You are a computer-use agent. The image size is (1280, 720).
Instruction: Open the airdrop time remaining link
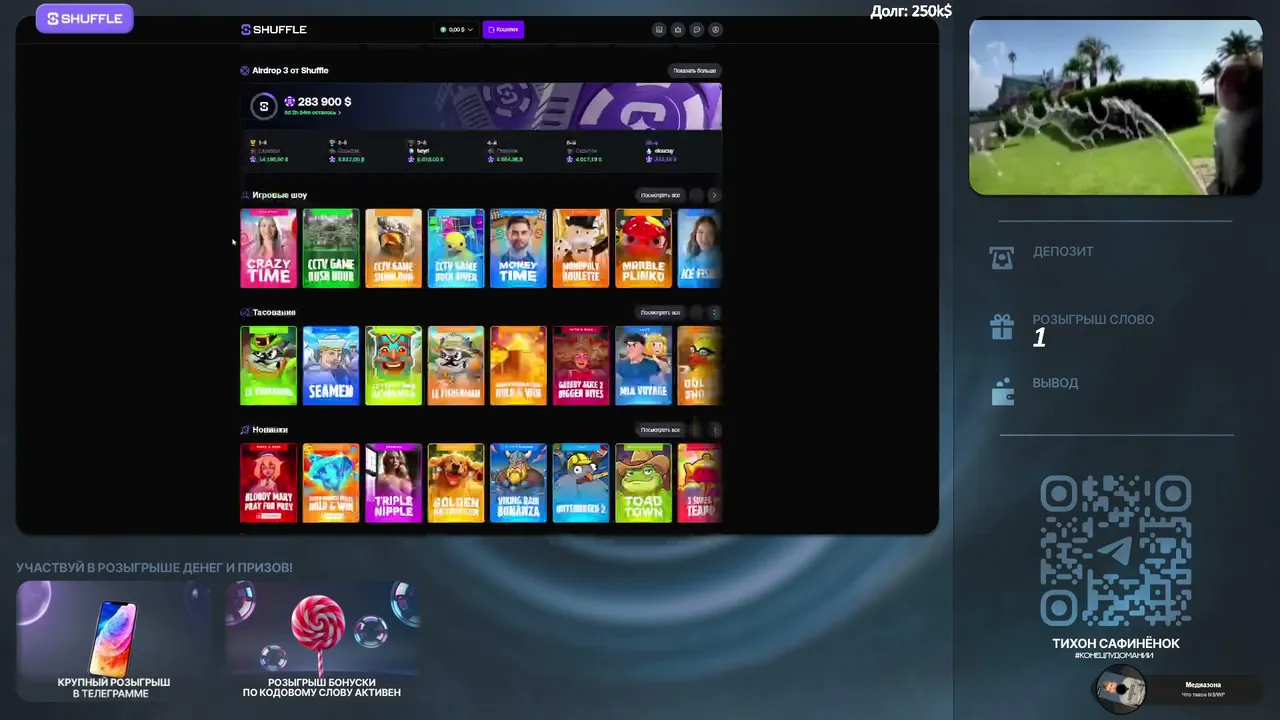pyautogui.click(x=312, y=113)
